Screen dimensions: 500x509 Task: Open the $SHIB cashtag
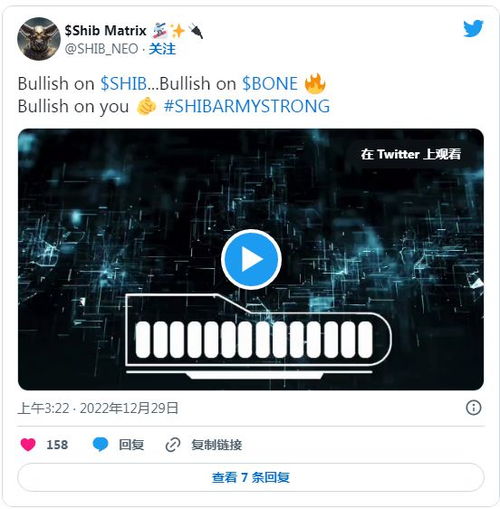(124, 83)
